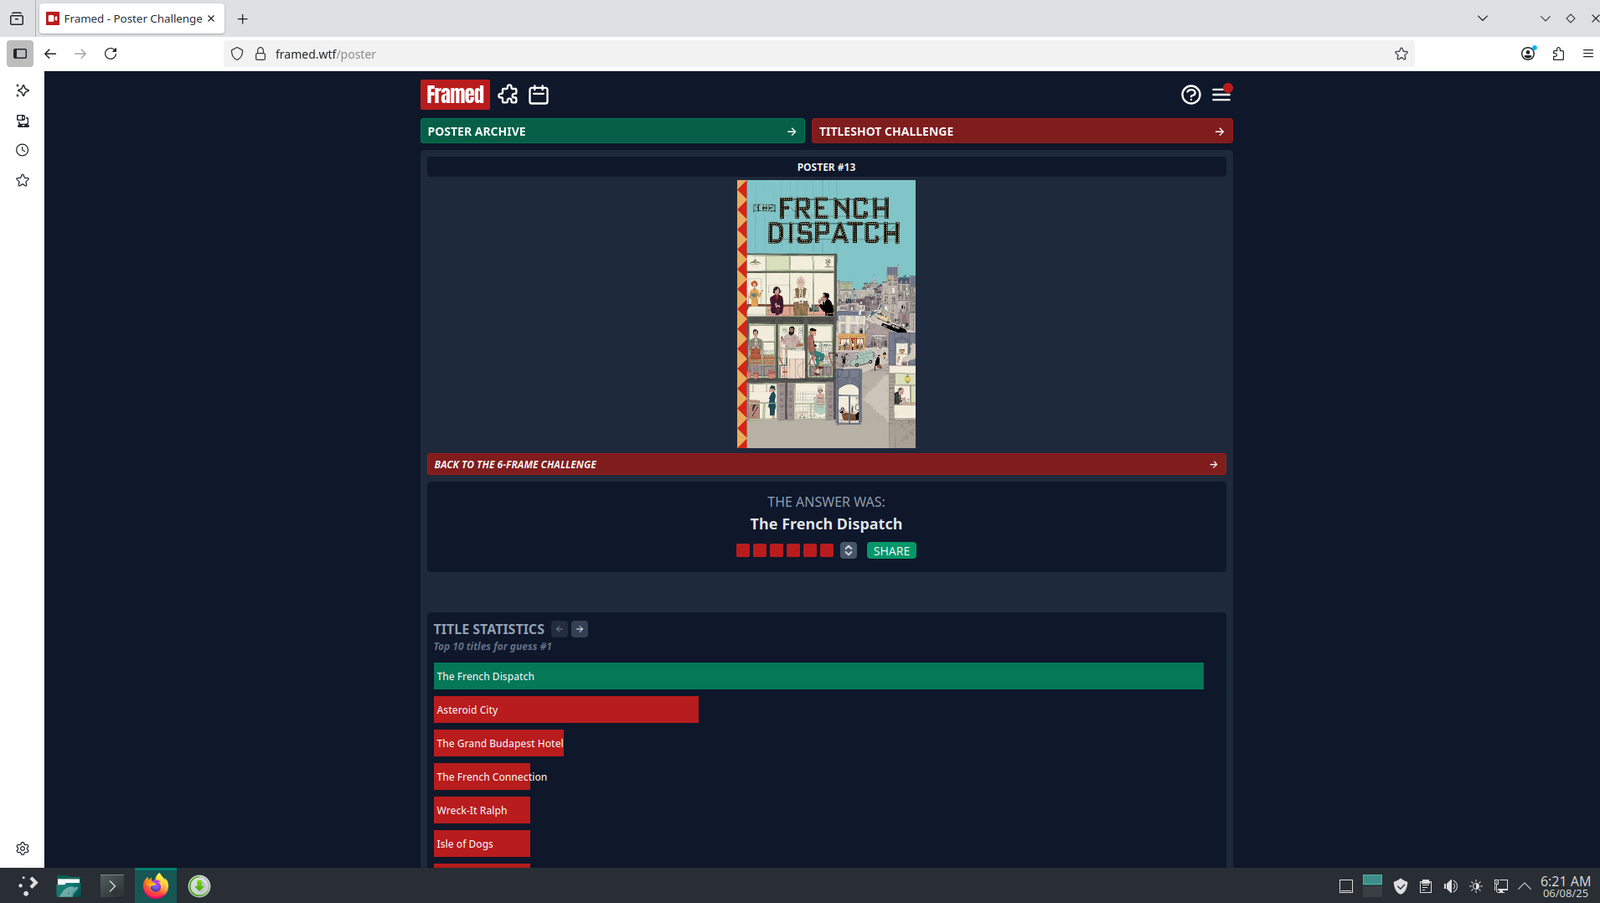Viewport: 1600px width, 903px height.
Task: Show previous guess title statistics
Action: tap(559, 629)
